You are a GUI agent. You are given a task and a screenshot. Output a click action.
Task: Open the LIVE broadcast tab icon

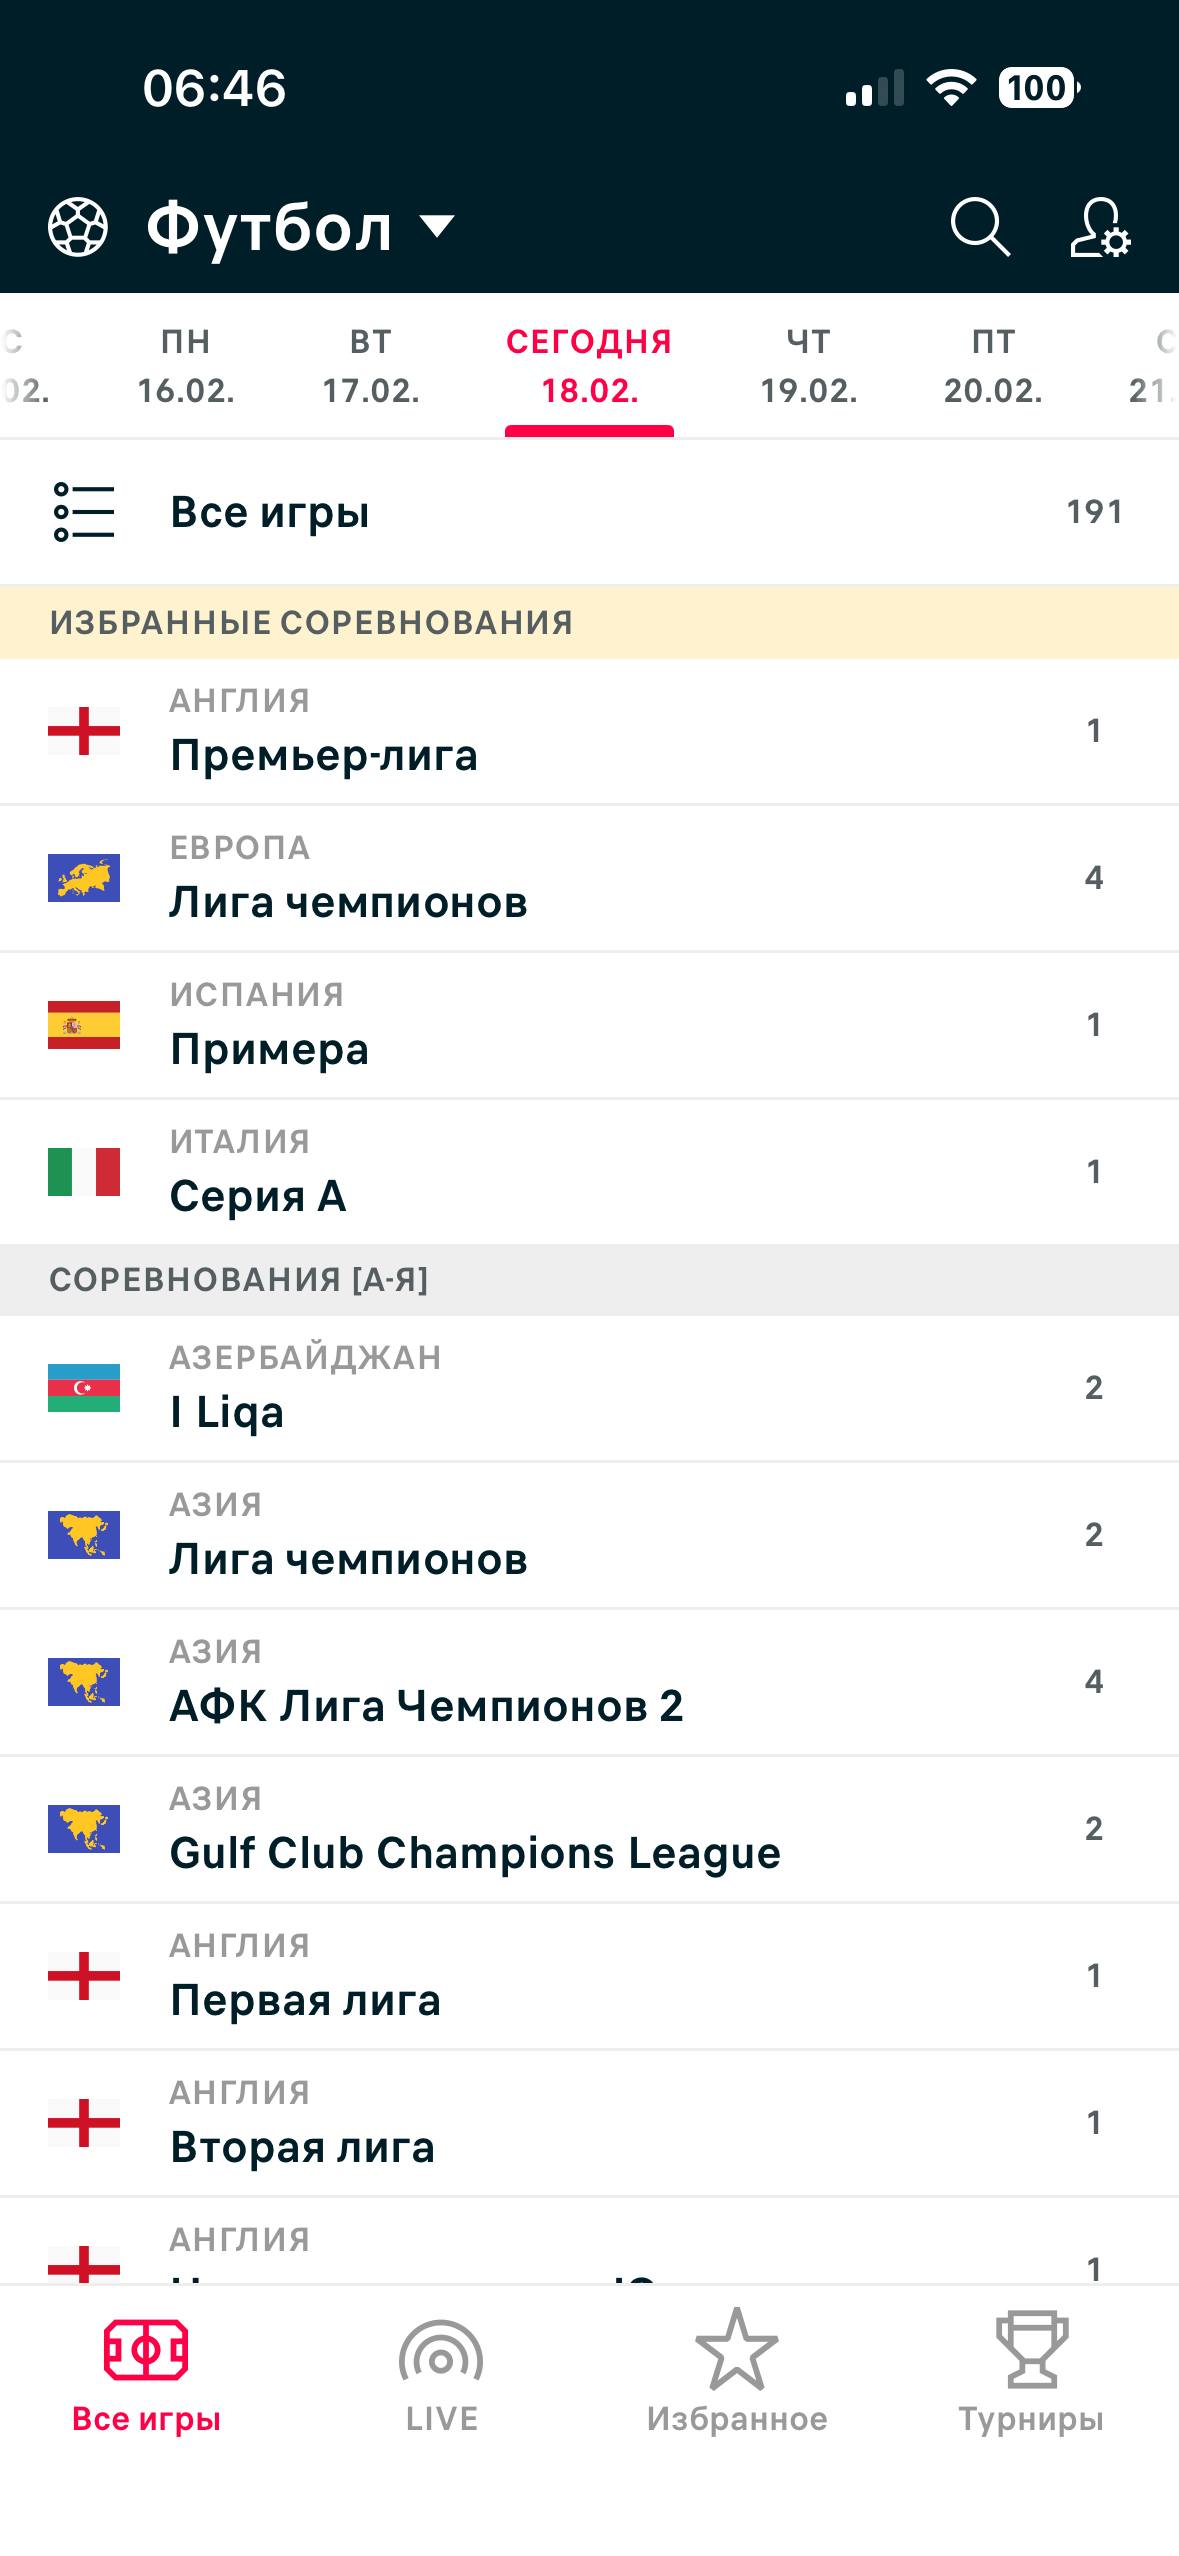pos(441,2354)
